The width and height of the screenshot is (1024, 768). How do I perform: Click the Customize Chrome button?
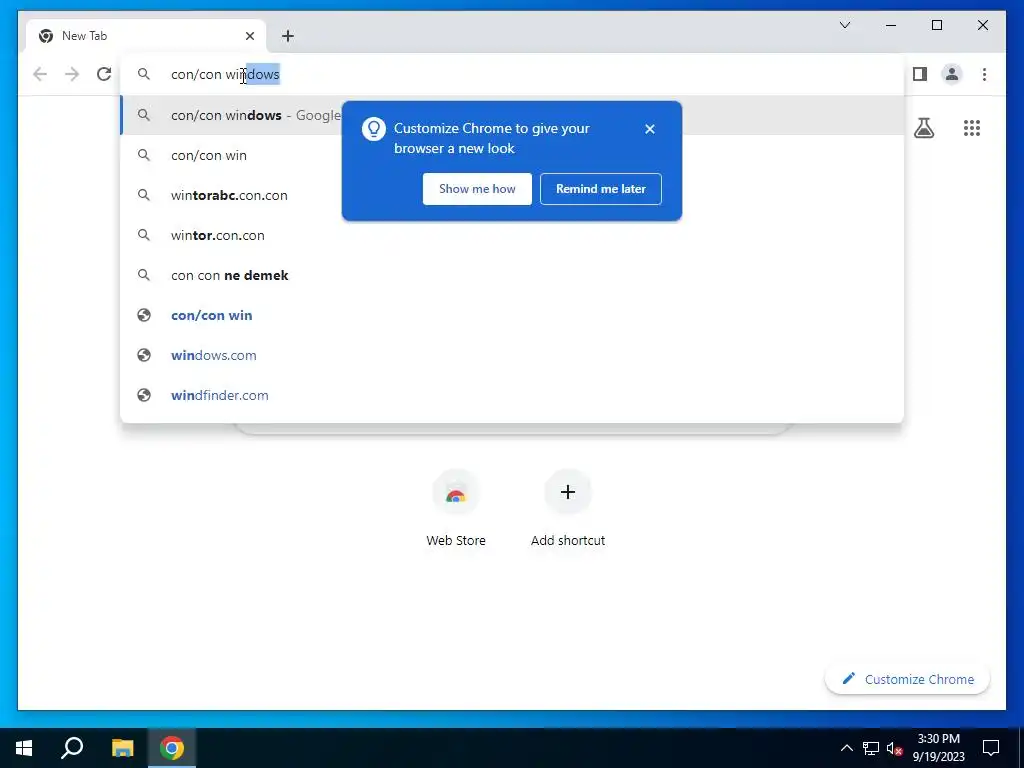click(908, 679)
